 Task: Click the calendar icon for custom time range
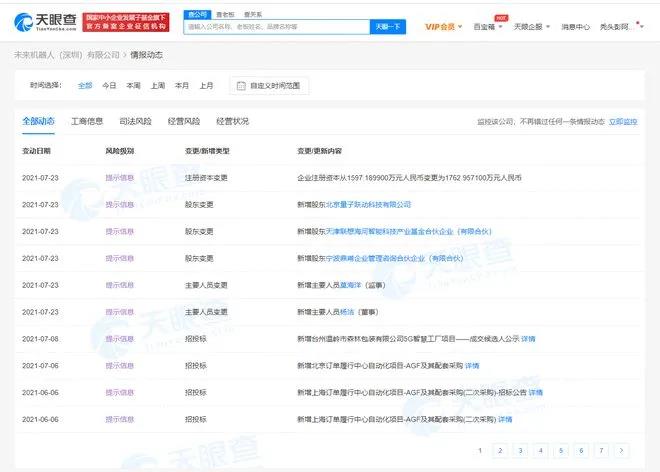[x=238, y=86]
